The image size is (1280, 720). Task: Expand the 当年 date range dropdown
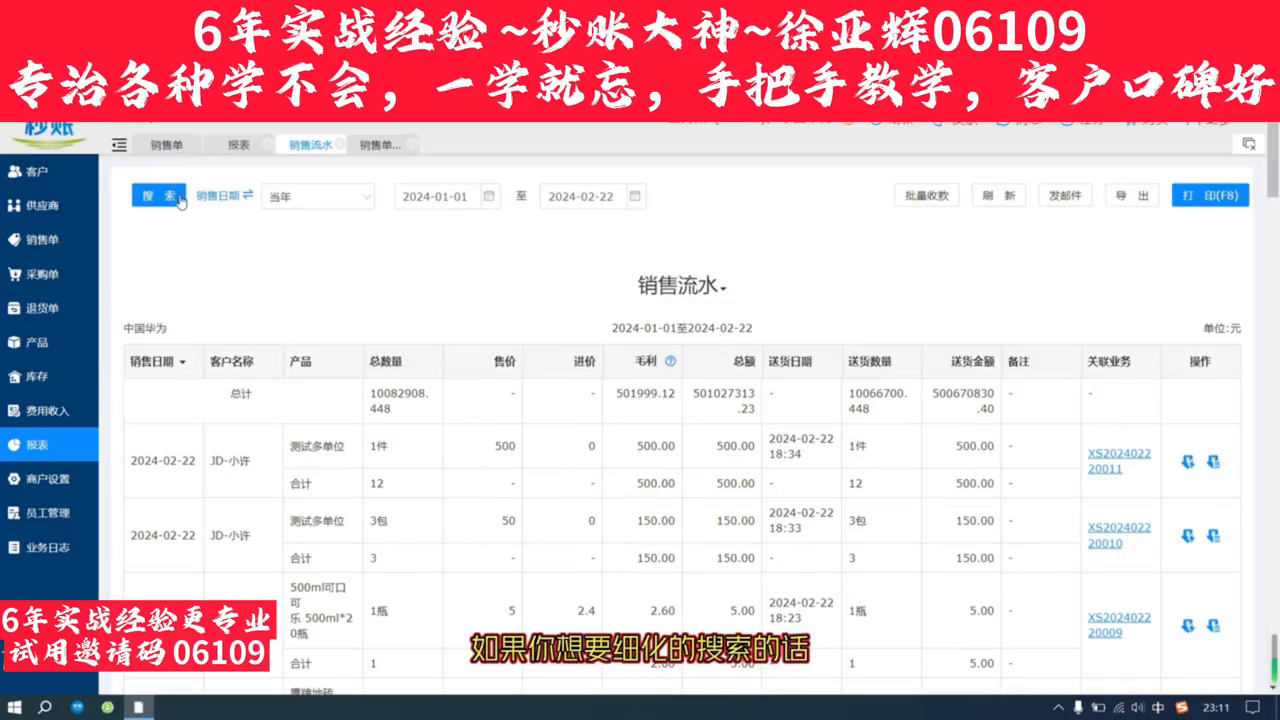318,197
